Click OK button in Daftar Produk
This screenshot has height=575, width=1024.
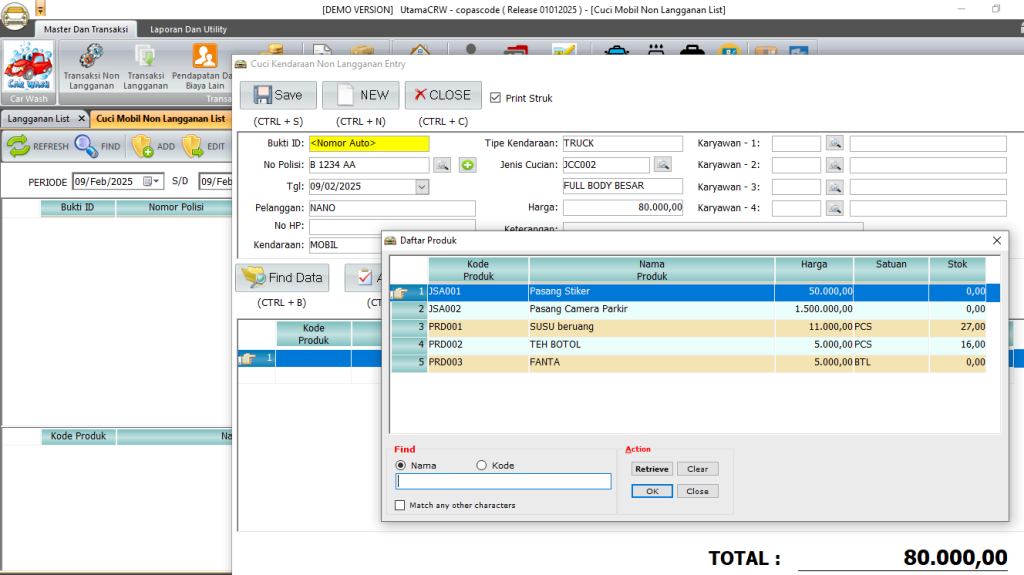651,491
